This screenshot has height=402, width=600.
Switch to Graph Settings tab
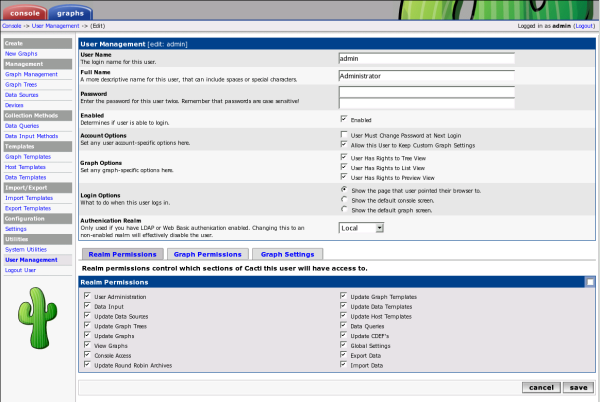pos(287,254)
